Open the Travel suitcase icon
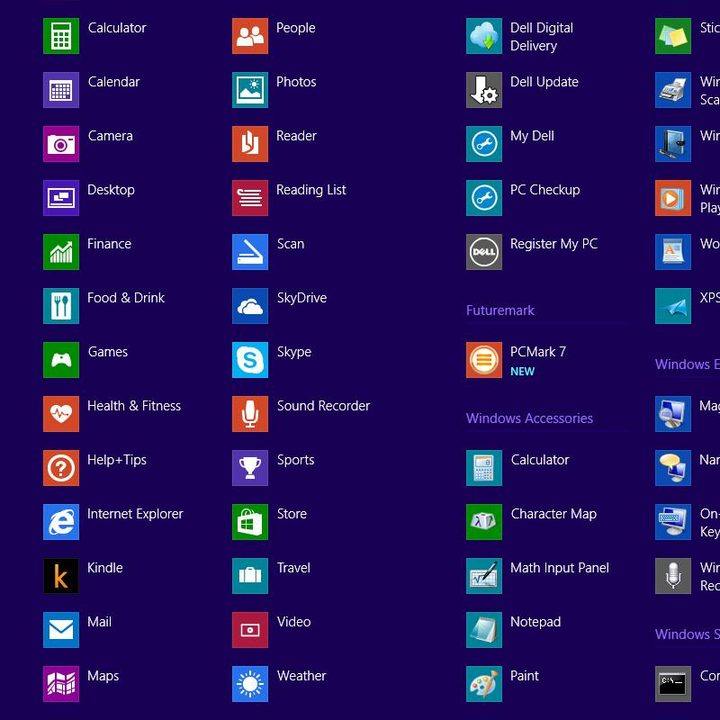This screenshot has width=720, height=720. pyautogui.click(x=250, y=576)
